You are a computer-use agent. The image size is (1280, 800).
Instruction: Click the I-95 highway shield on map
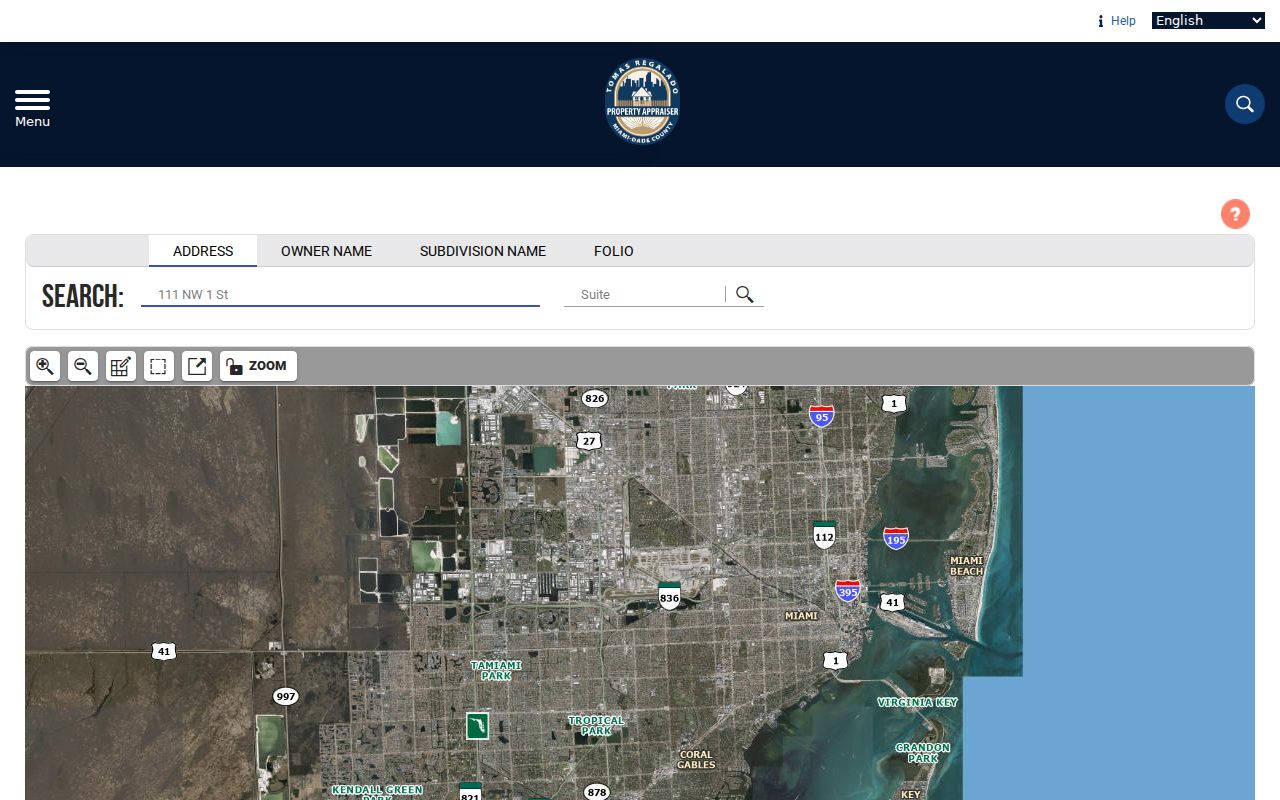(822, 416)
